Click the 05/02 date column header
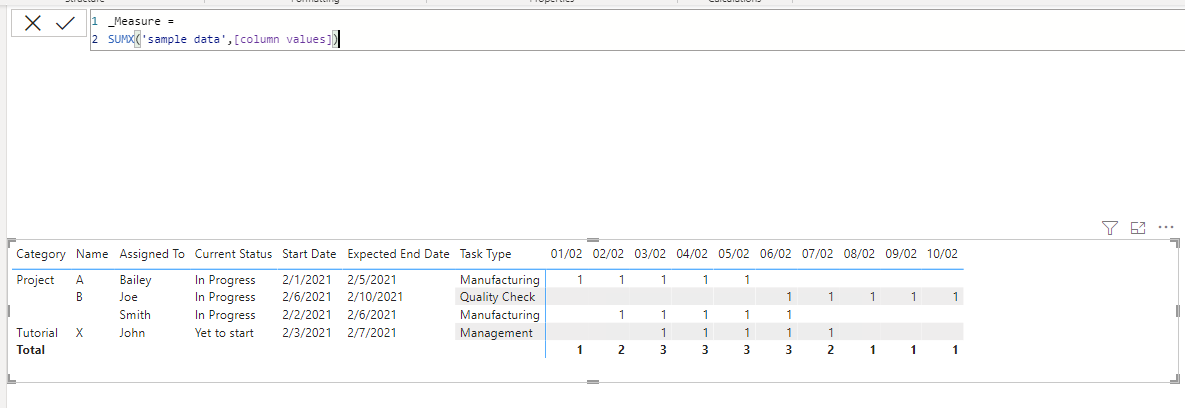1185x408 pixels. [x=734, y=254]
